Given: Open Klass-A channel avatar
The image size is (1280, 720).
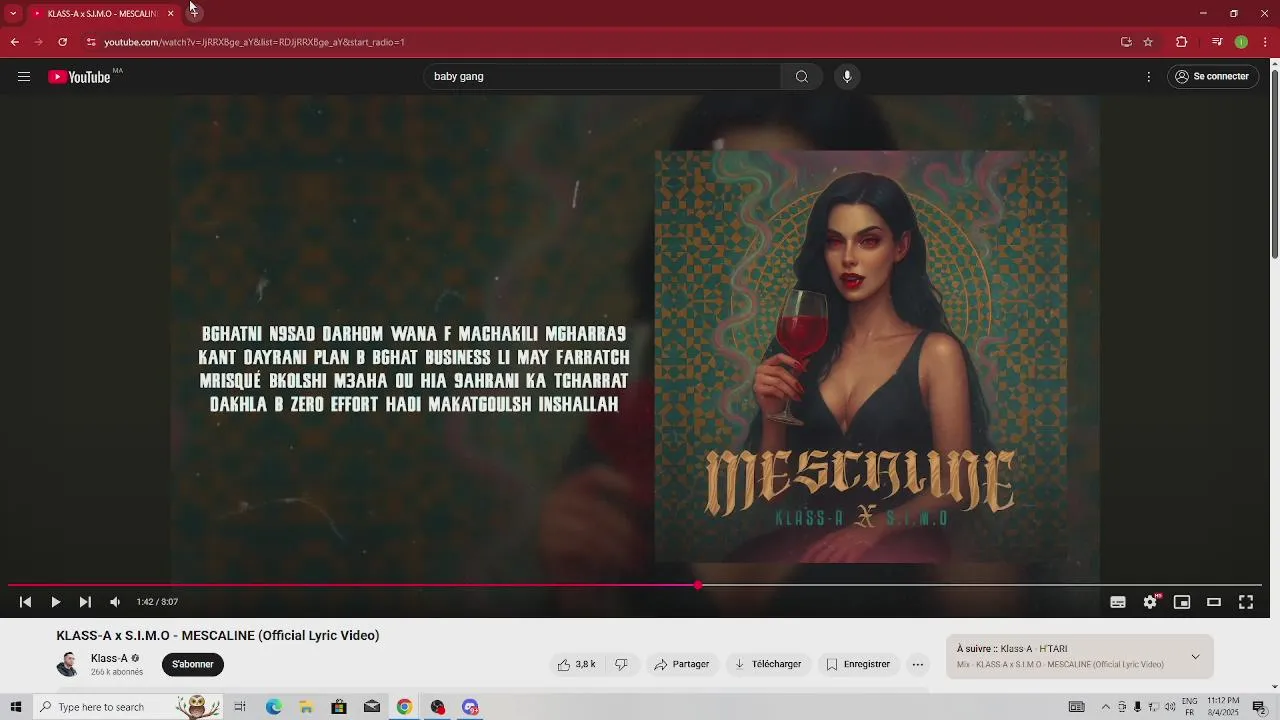Looking at the screenshot, I should tap(68, 664).
